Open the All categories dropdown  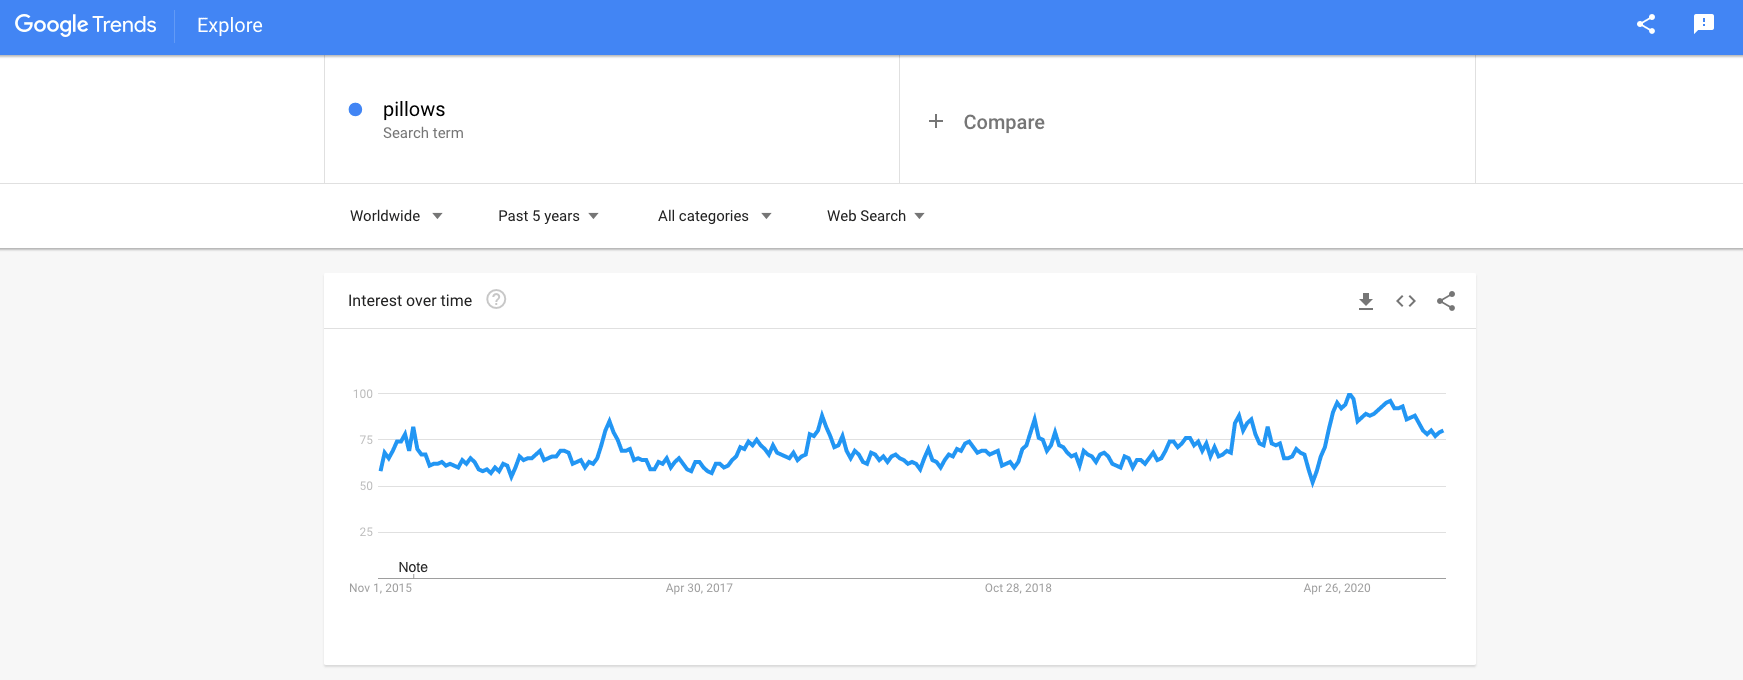tap(713, 215)
